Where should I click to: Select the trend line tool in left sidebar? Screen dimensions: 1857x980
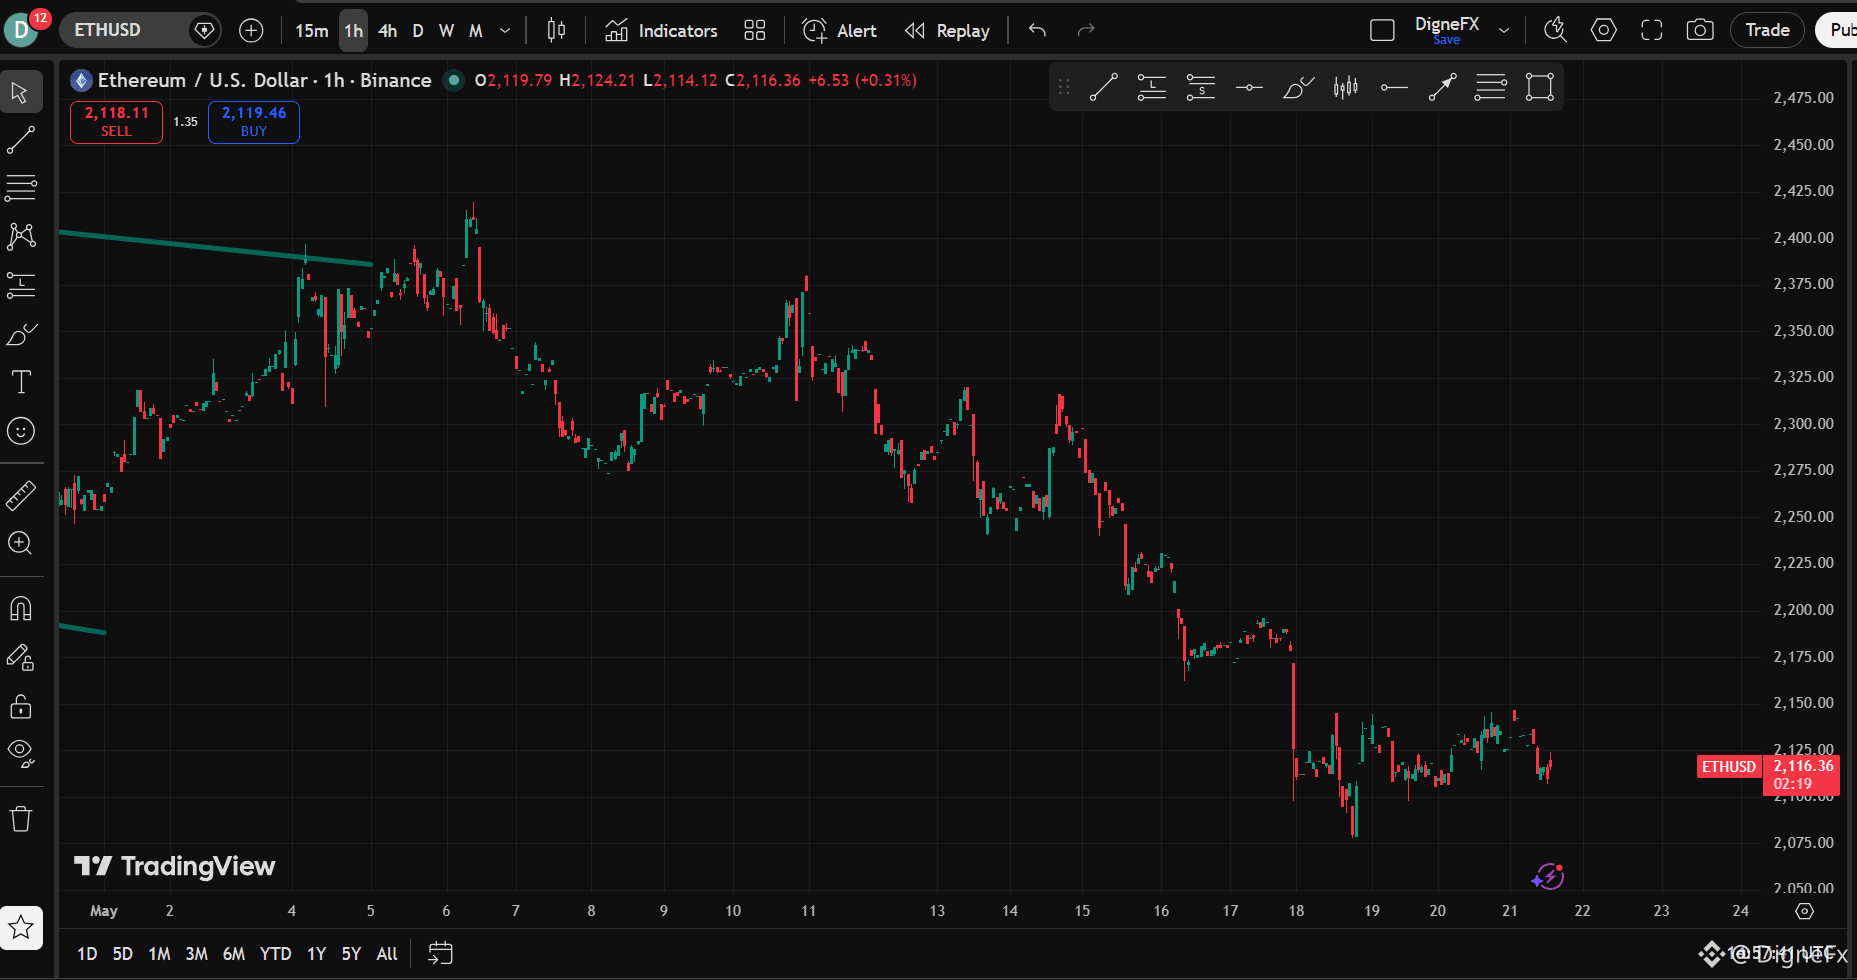pyautogui.click(x=21, y=141)
